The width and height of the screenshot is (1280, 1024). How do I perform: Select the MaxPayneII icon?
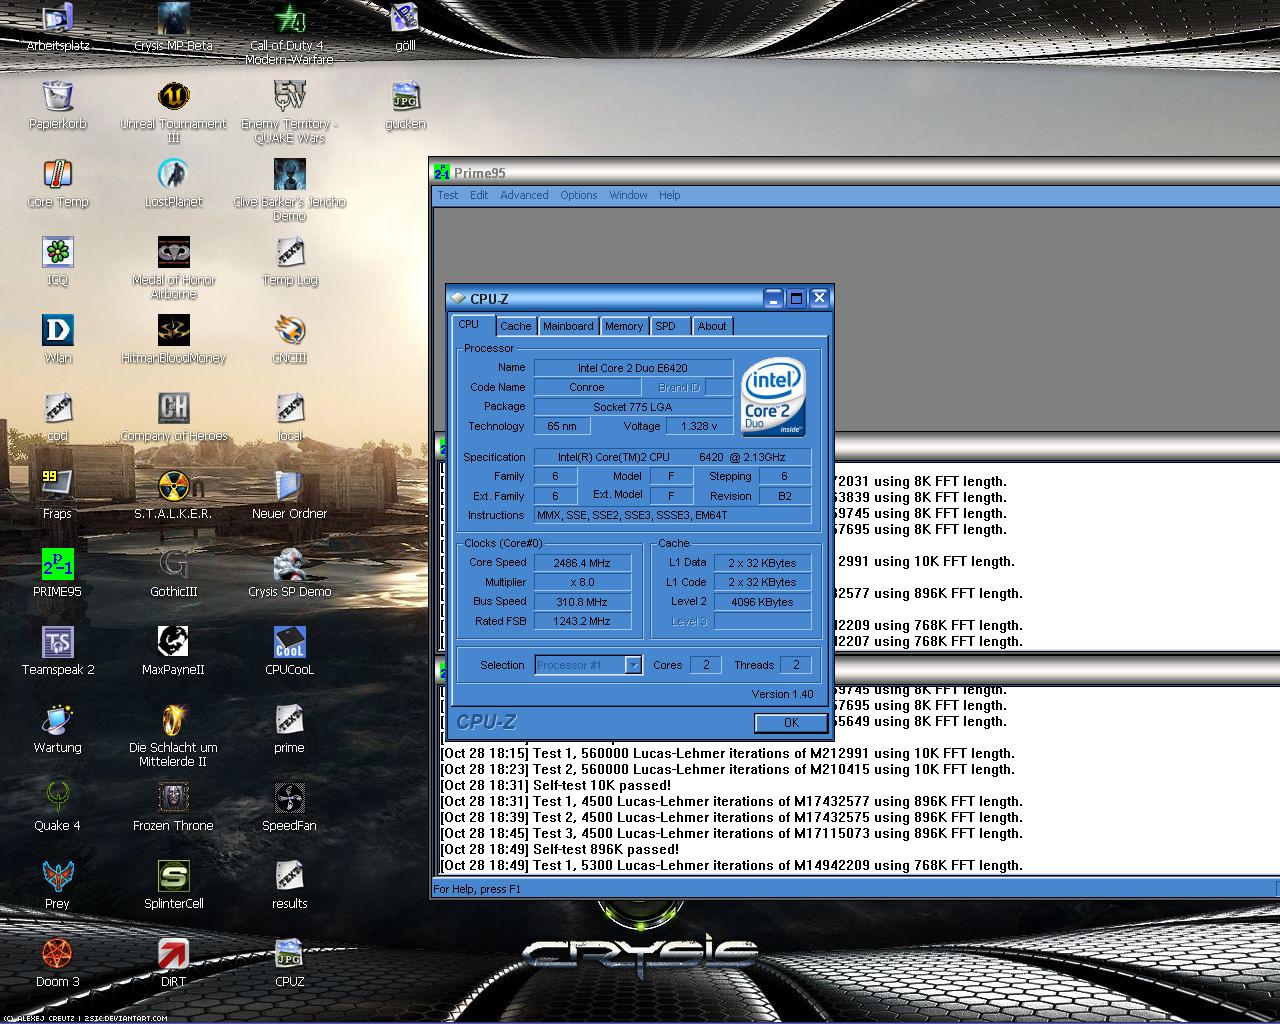(x=174, y=642)
